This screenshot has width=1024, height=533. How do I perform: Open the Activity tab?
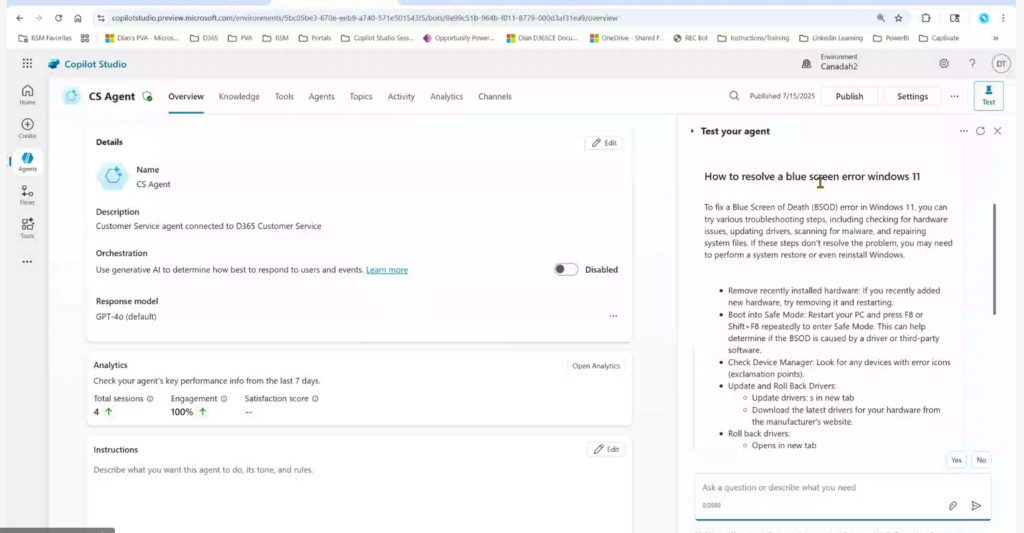click(401, 96)
